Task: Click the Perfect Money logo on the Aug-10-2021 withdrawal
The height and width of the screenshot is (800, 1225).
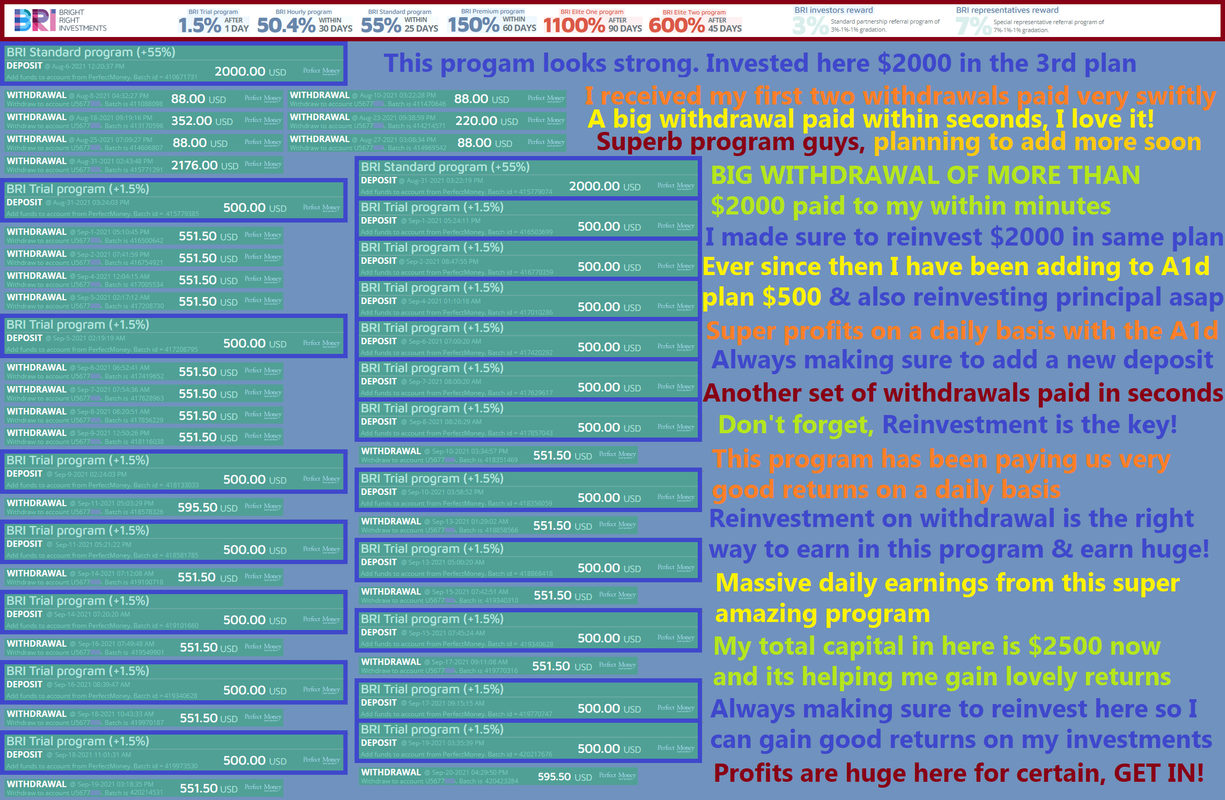Action: click(546, 99)
